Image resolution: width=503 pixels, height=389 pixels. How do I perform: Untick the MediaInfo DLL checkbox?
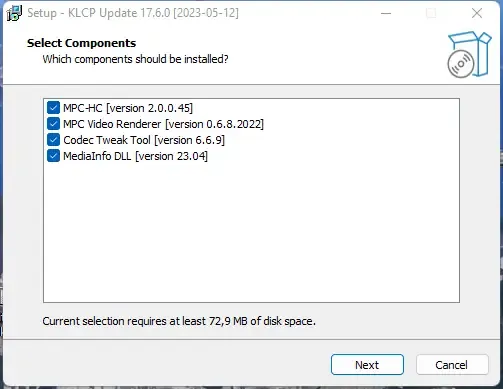(53, 156)
